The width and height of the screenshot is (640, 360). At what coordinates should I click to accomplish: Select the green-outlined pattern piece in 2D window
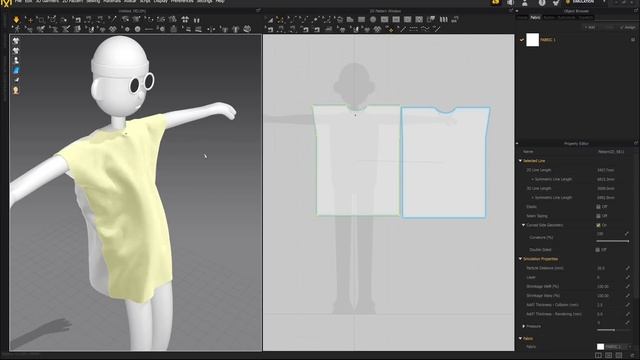pos(356,160)
